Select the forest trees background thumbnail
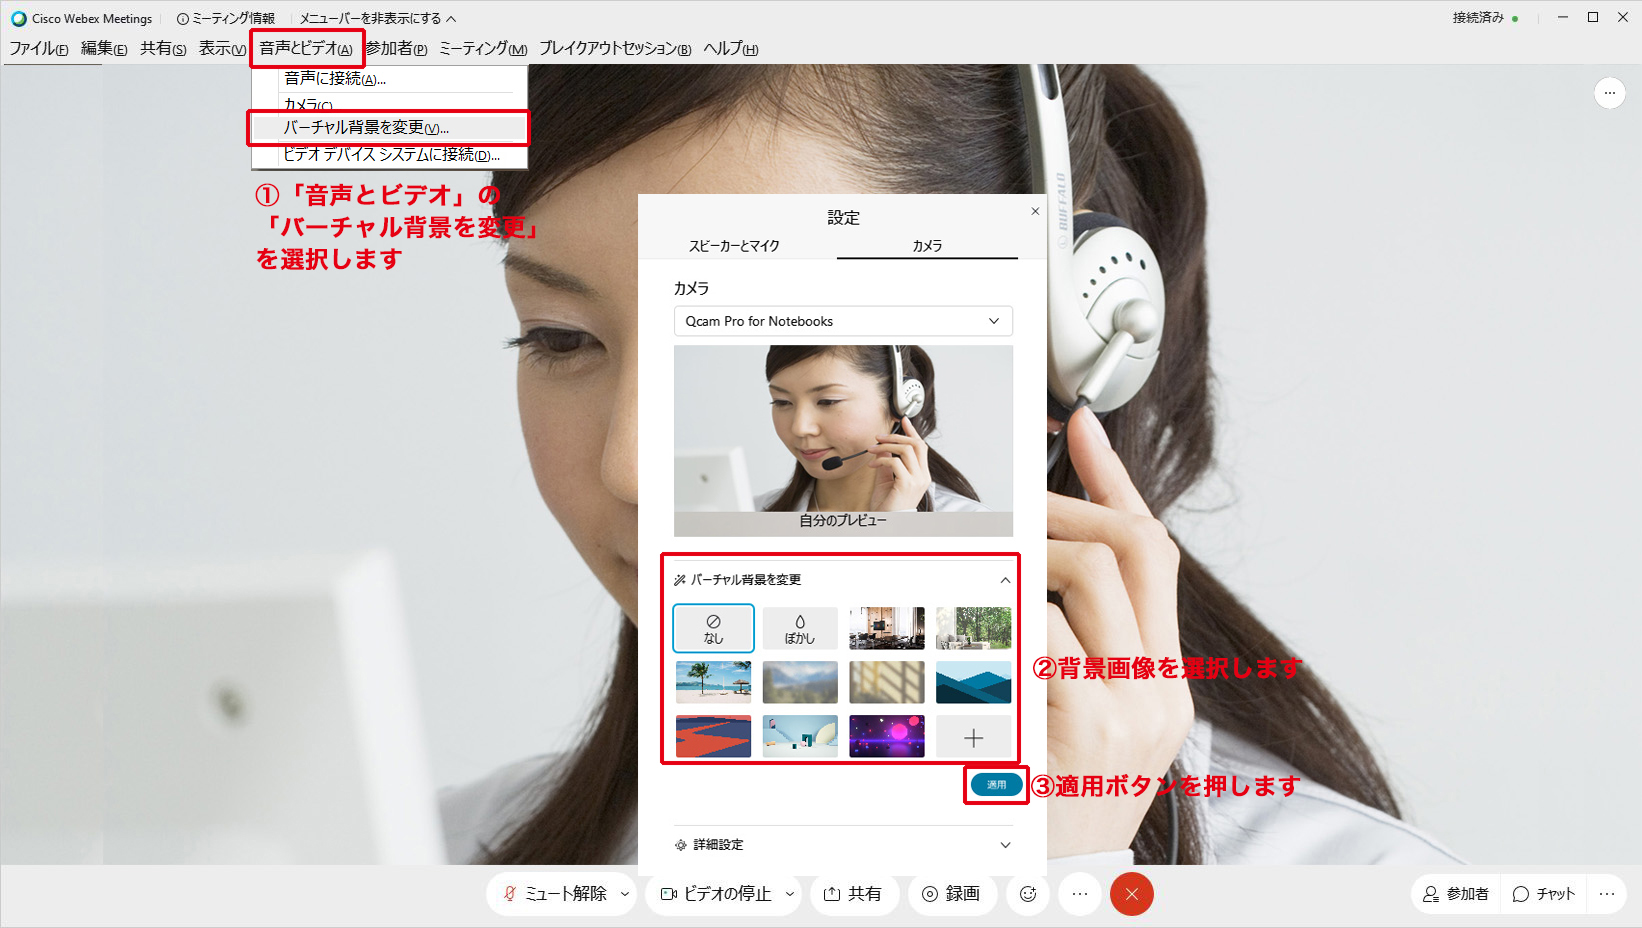1642x928 pixels. tap(974, 629)
